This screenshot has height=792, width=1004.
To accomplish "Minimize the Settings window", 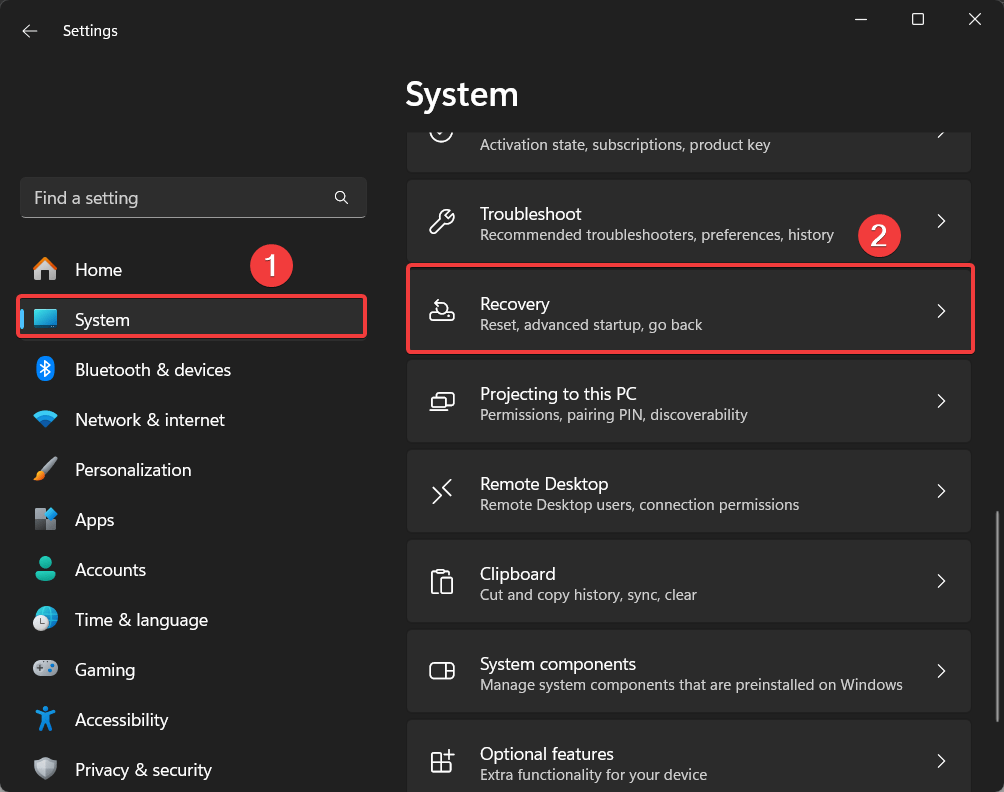I will (861, 19).
